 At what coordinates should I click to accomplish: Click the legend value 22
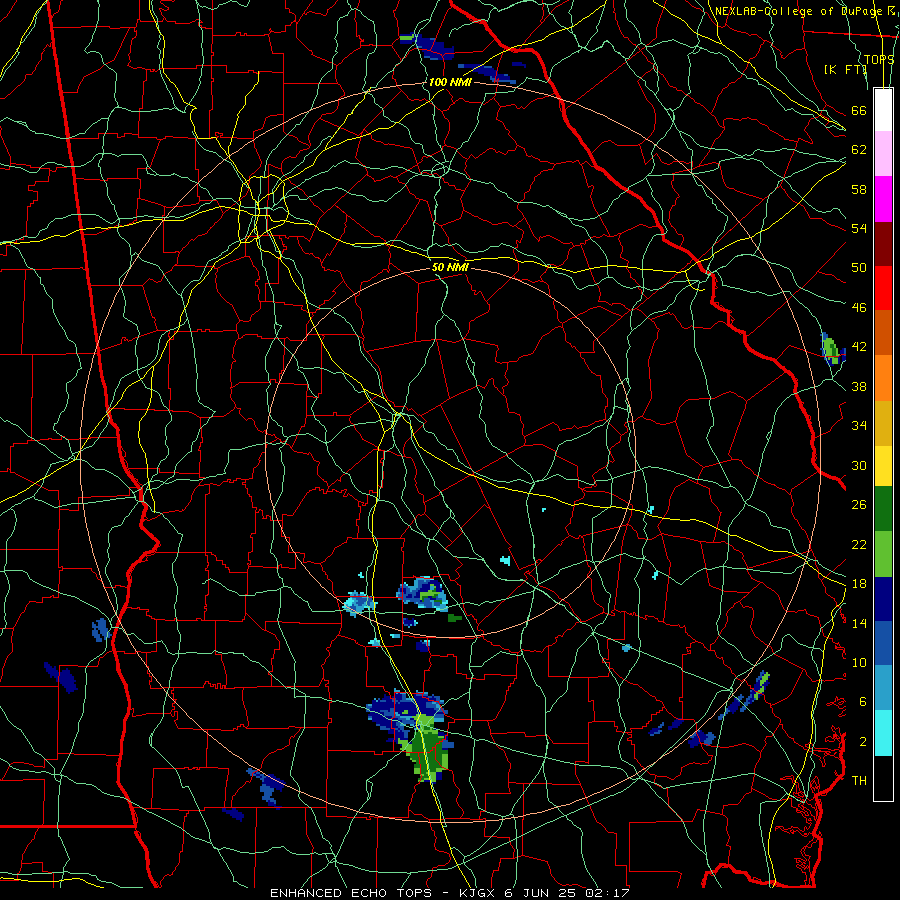[859, 544]
